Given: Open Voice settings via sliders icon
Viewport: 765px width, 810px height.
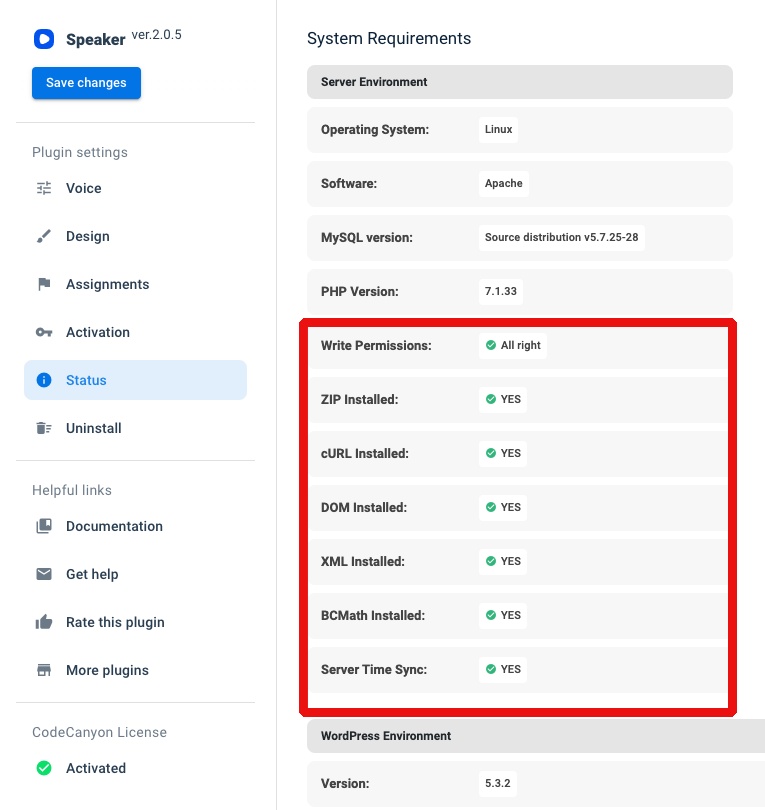Looking at the screenshot, I should [x=44, y=188].
